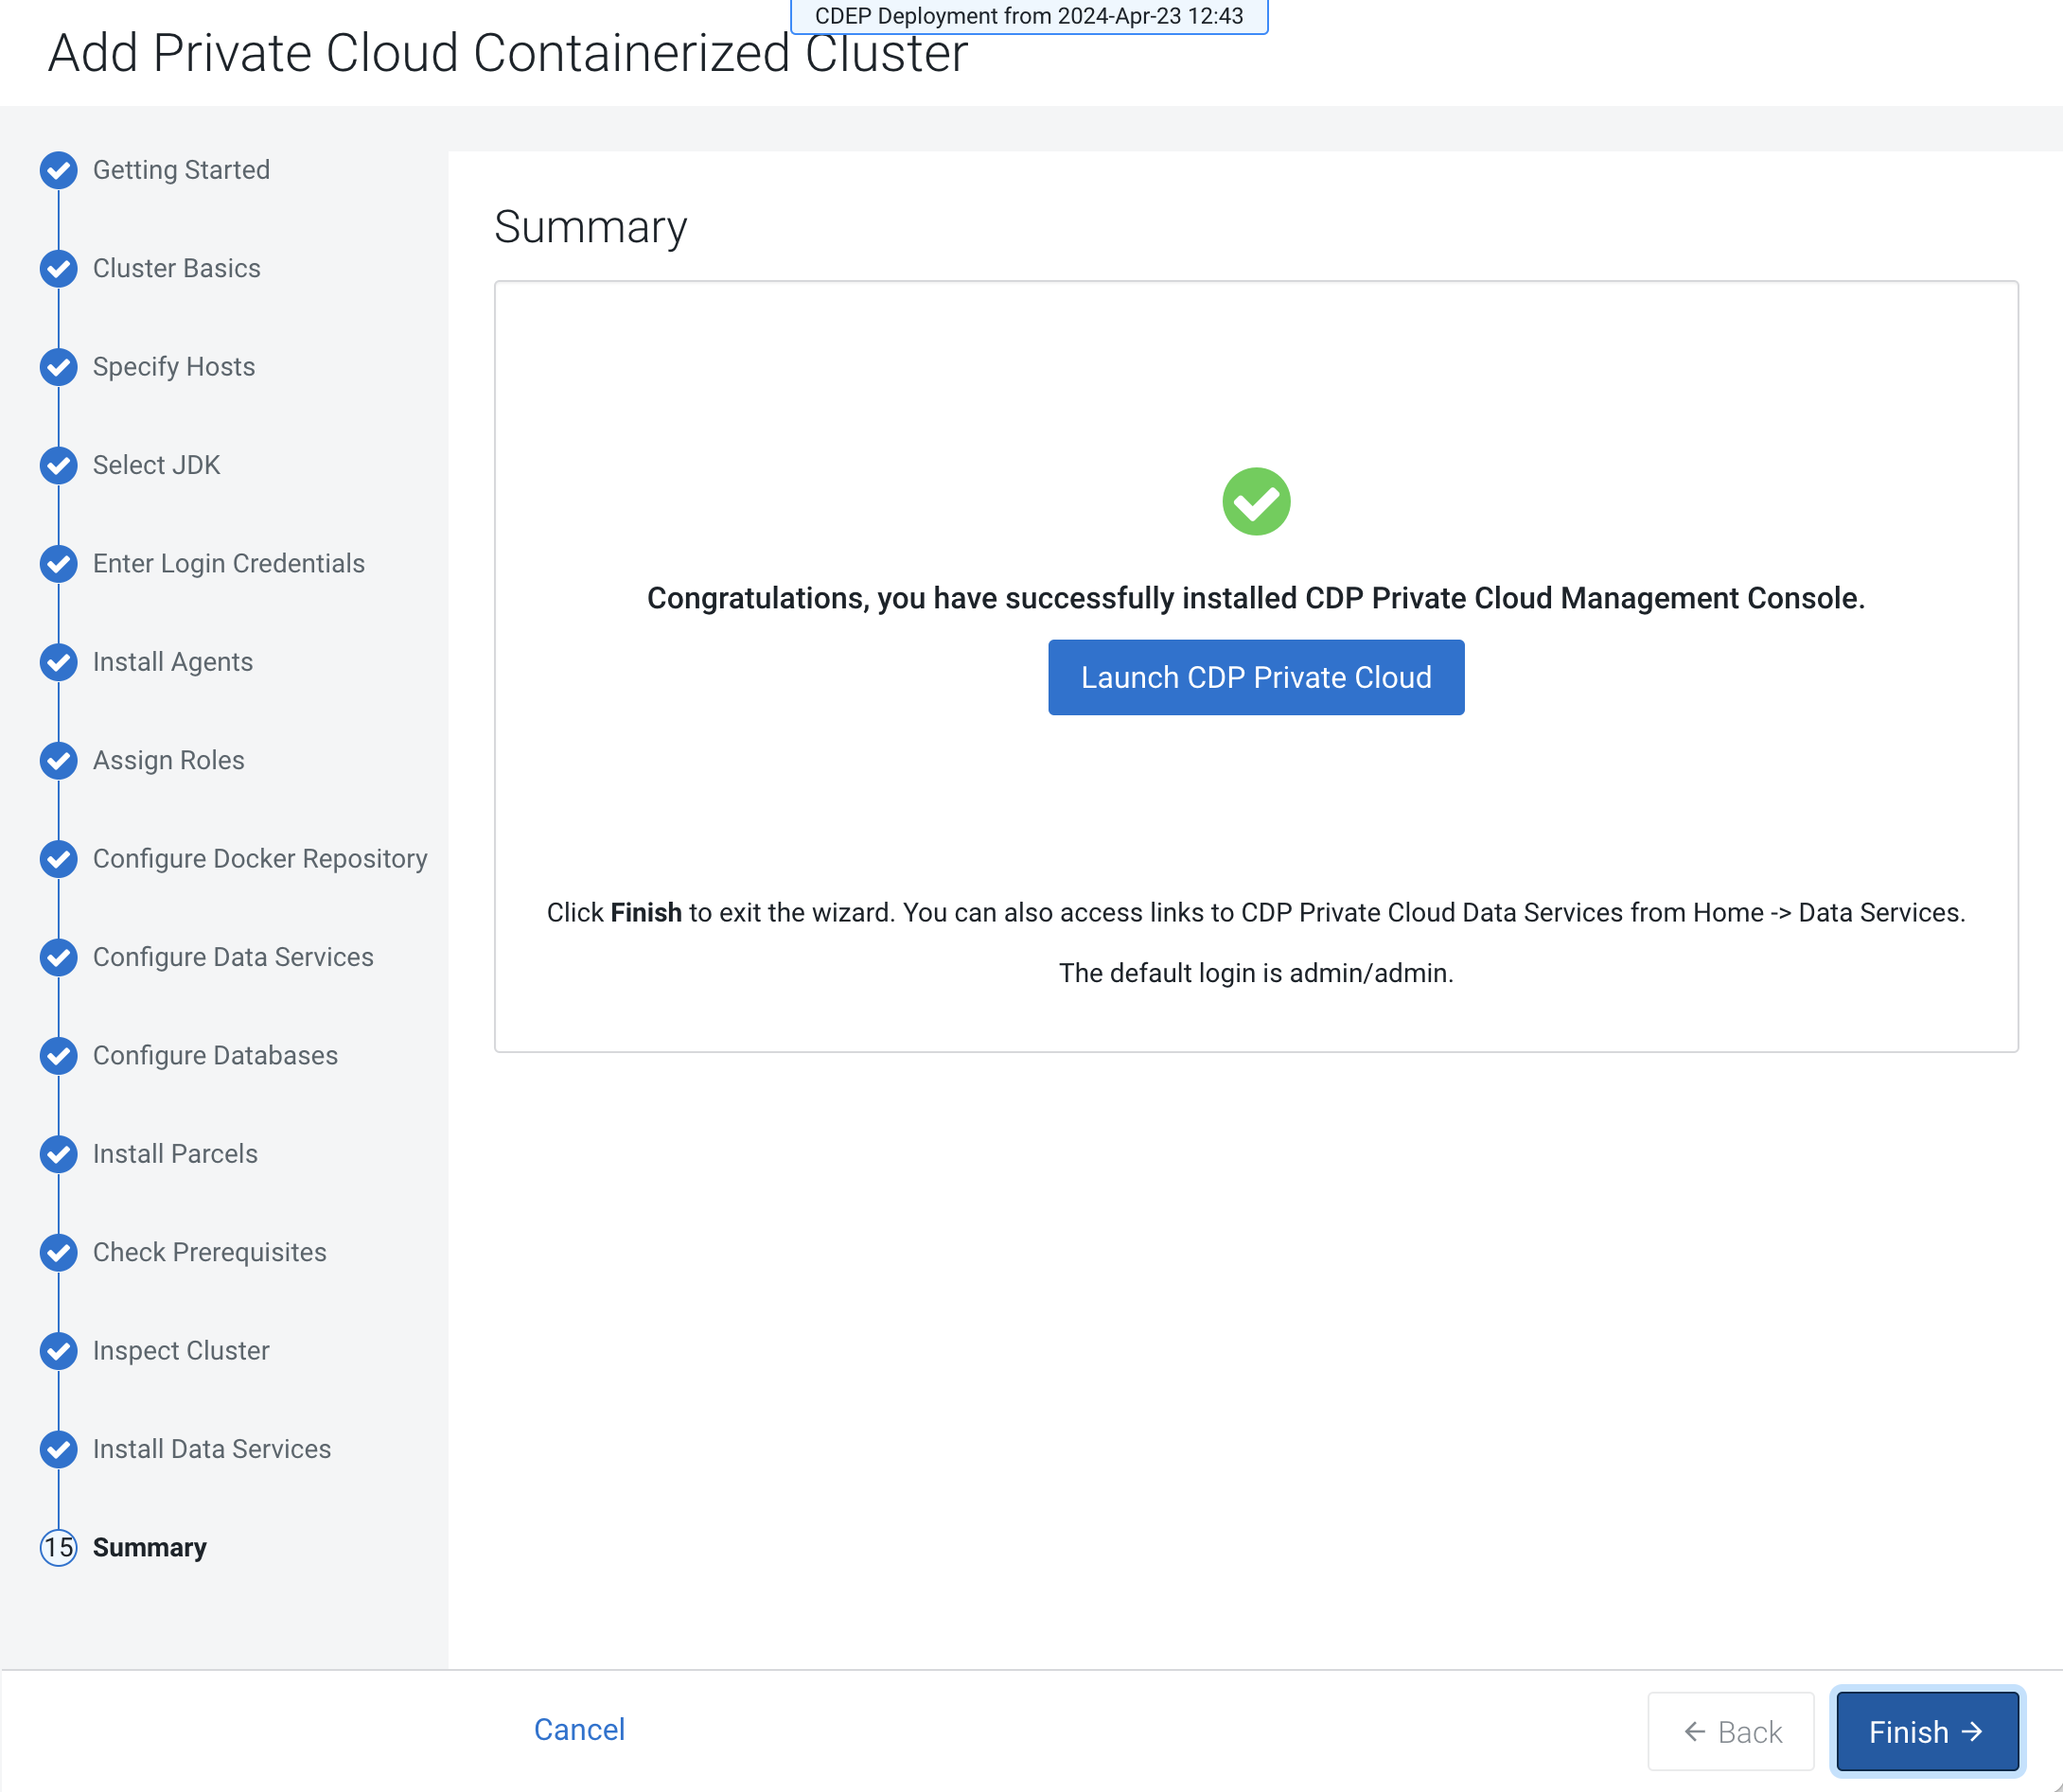
Task: Cancel the wizard
Action: [x=579, y=1729]
